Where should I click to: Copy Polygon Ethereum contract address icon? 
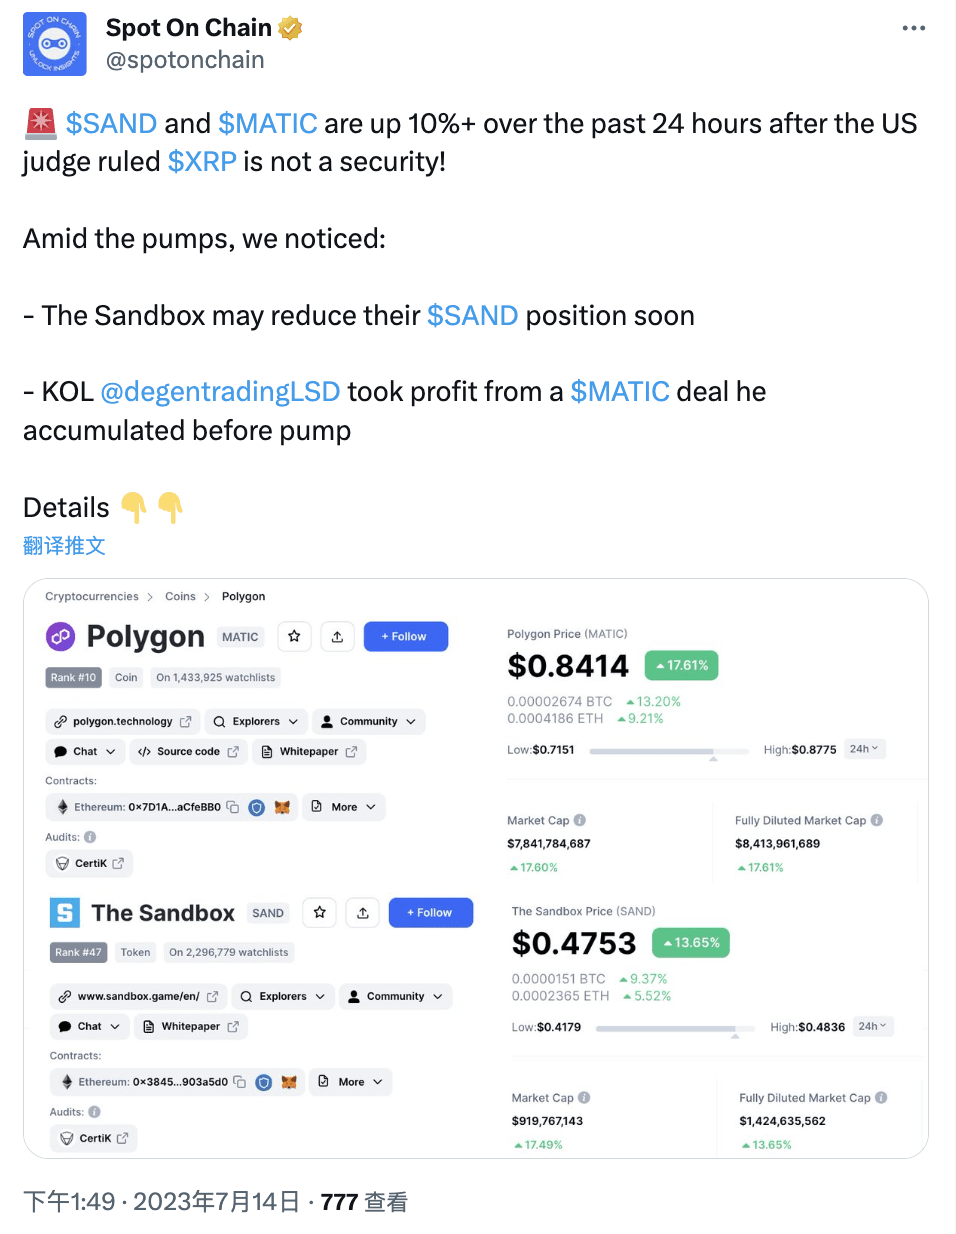pyautogui.click(x=233, y=807)
